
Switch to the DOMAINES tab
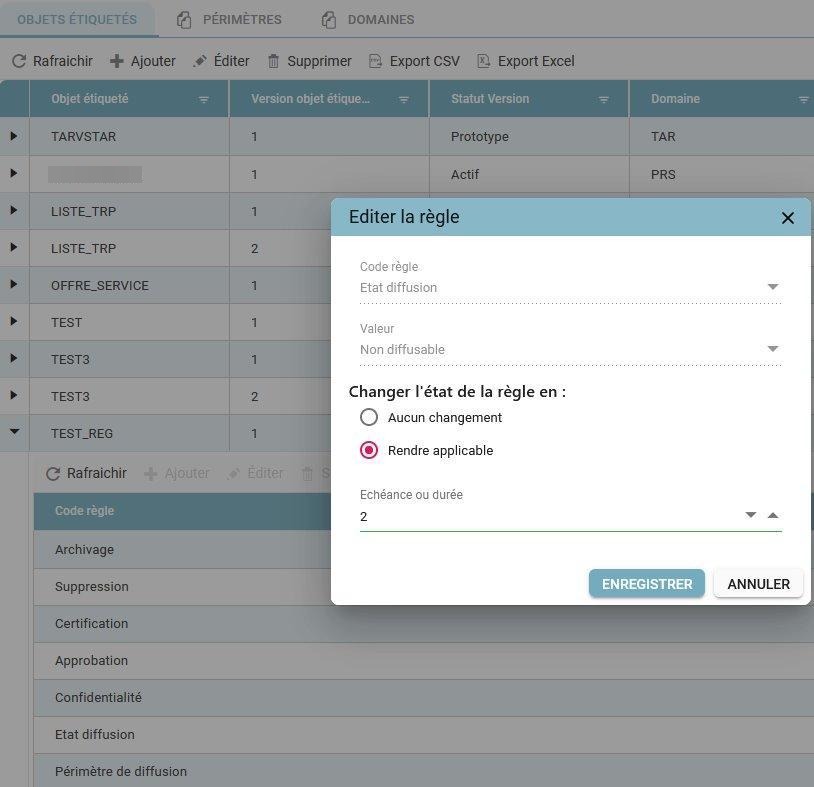click(368, 20)
